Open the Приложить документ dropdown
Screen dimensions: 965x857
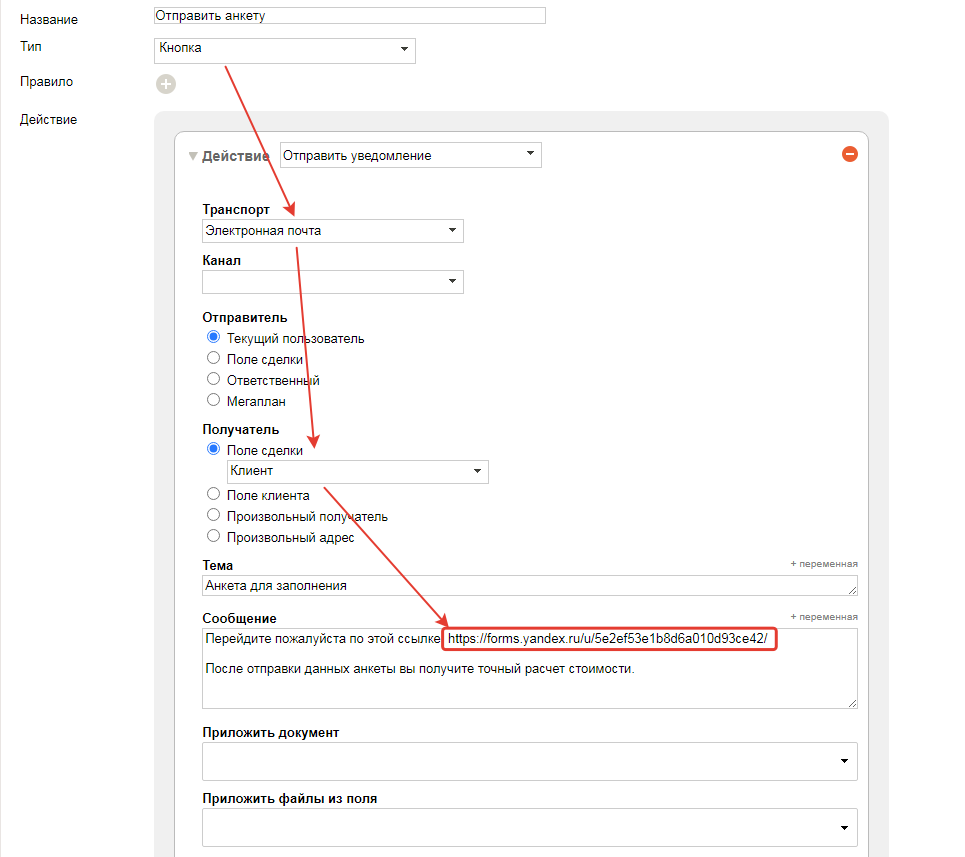(x=529, y=762)
